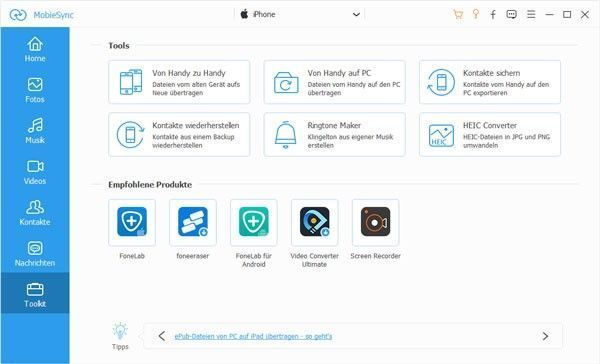This screenshot has width=600, height=364.
Task: Open the Facebook icon link
Action: [493, 15]
